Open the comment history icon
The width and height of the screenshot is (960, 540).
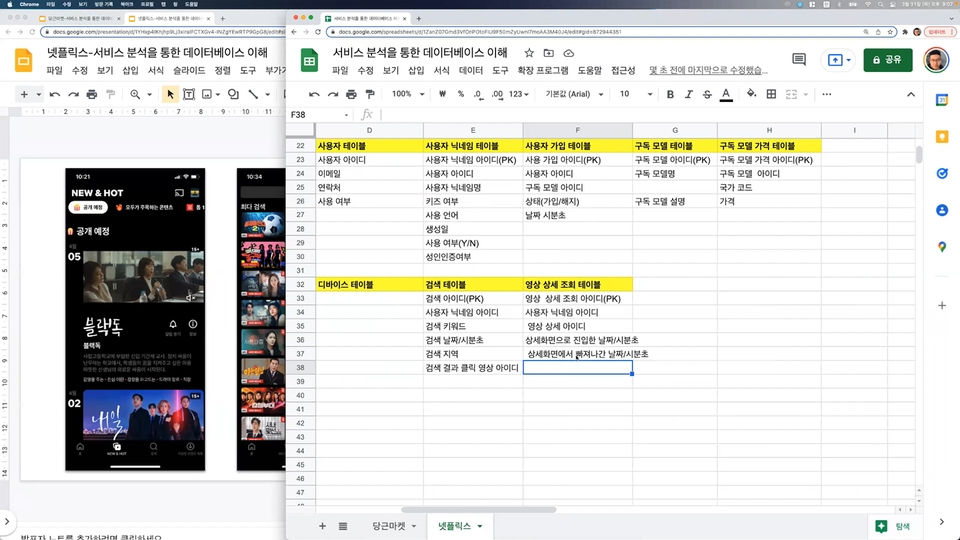pyautogui.click(x=799, y=59)
